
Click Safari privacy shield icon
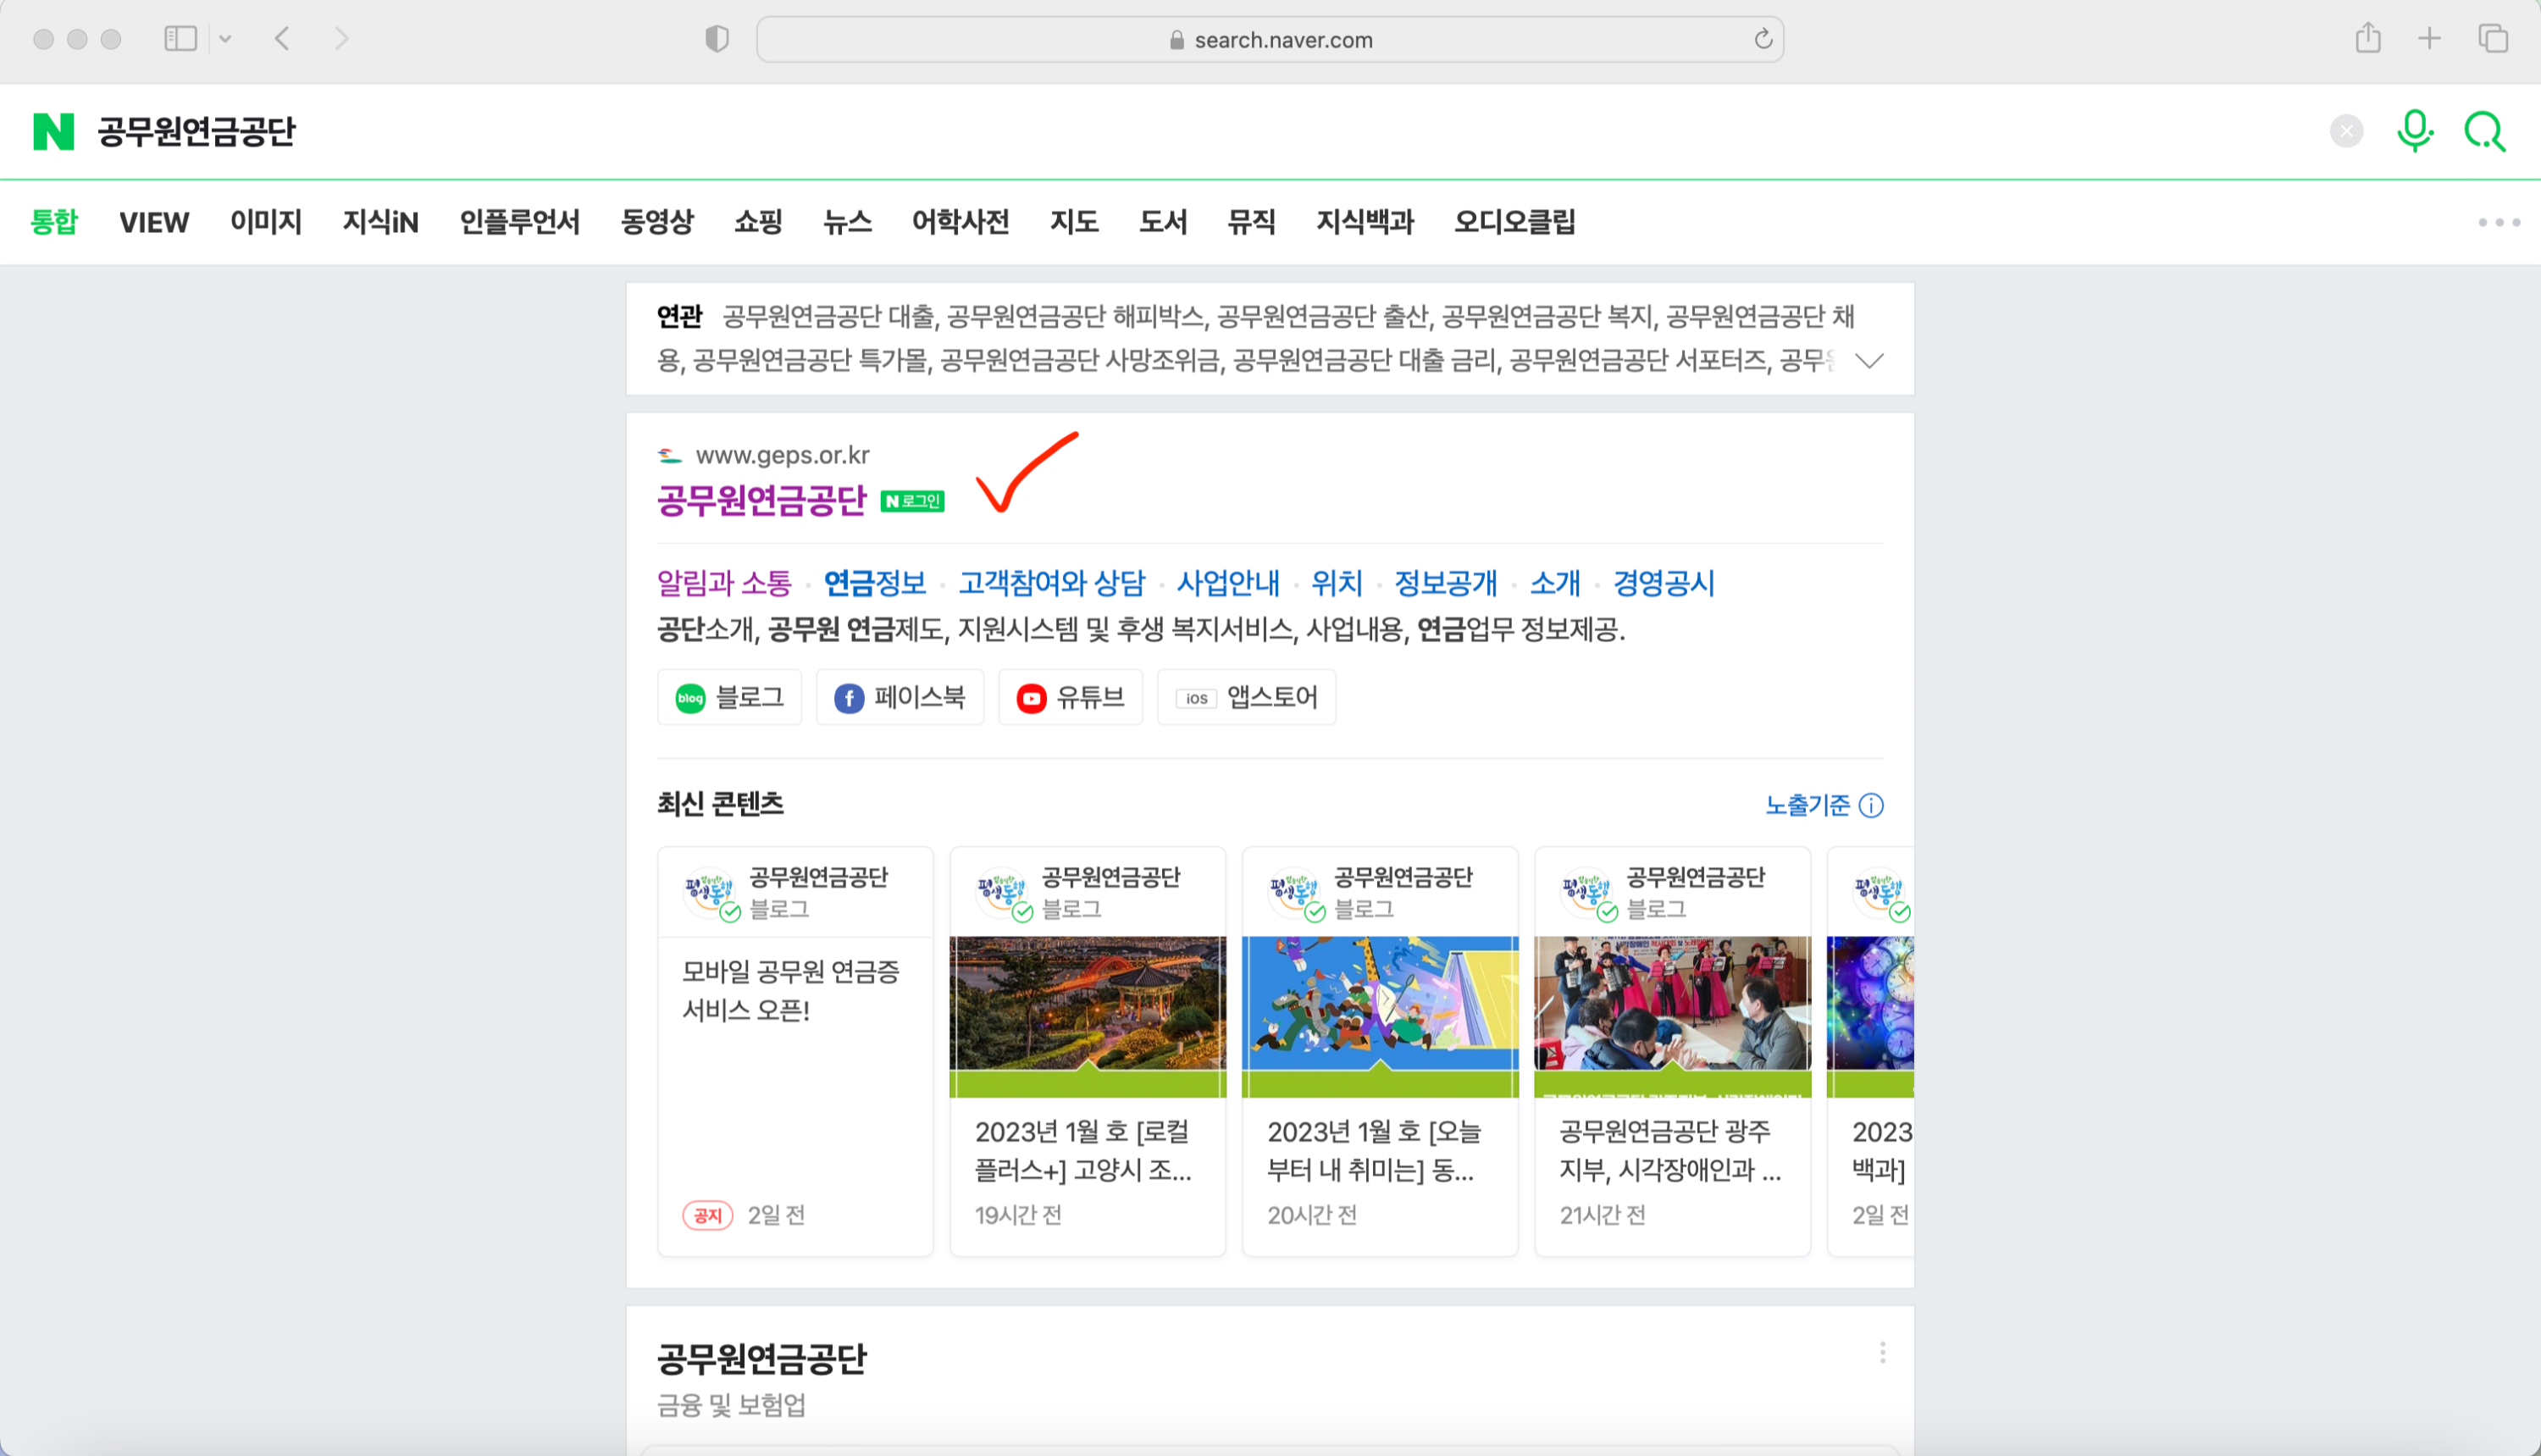(x=716, y=39)
